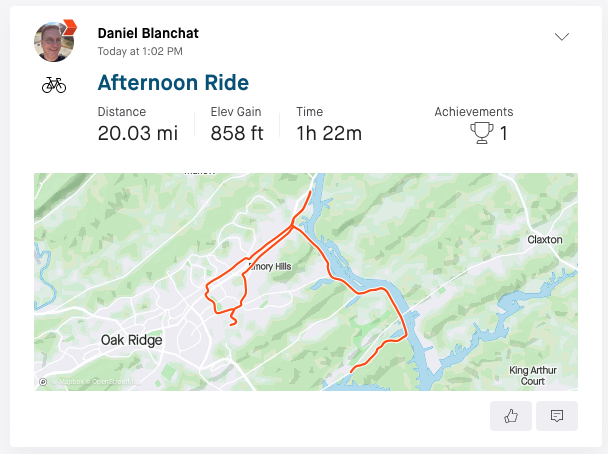Click the Oak Ridge label on map
The width and height of the screenshot is (608, 454).
[131, 340]
